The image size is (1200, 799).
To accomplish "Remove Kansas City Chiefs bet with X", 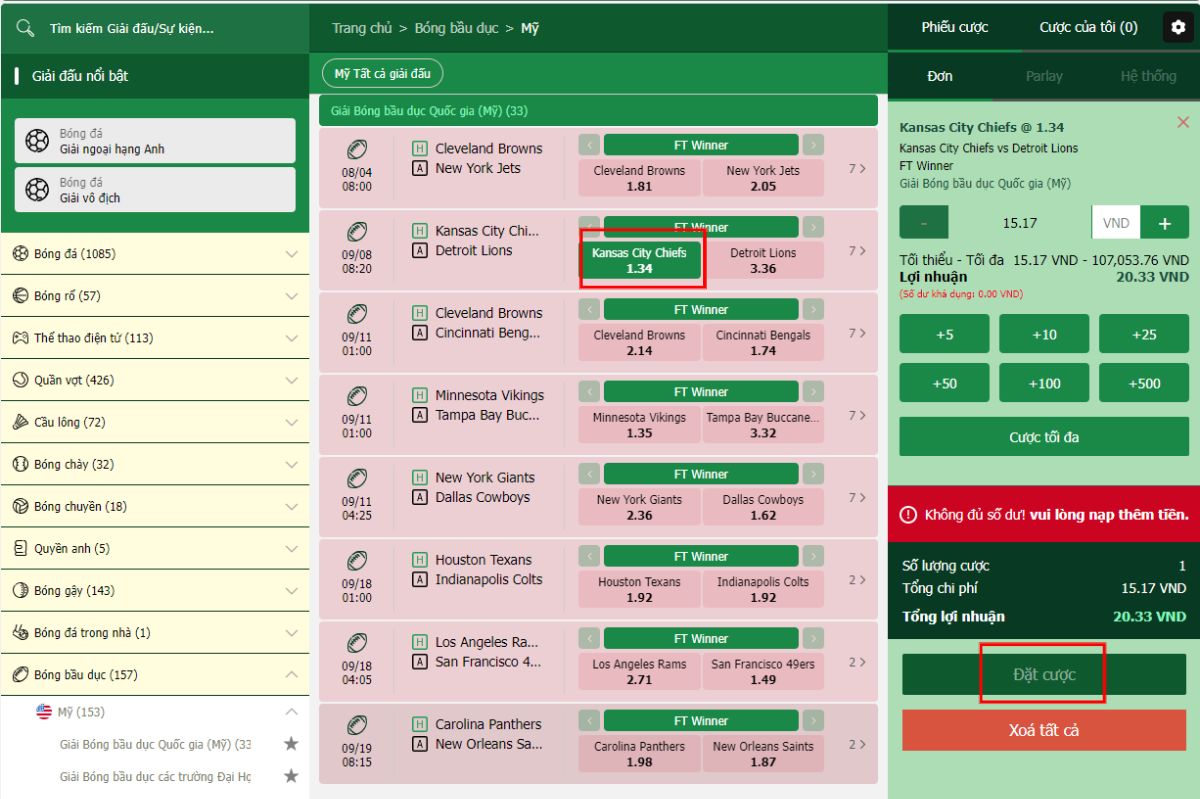I will pyautogui.click(x=1183, y=122).
